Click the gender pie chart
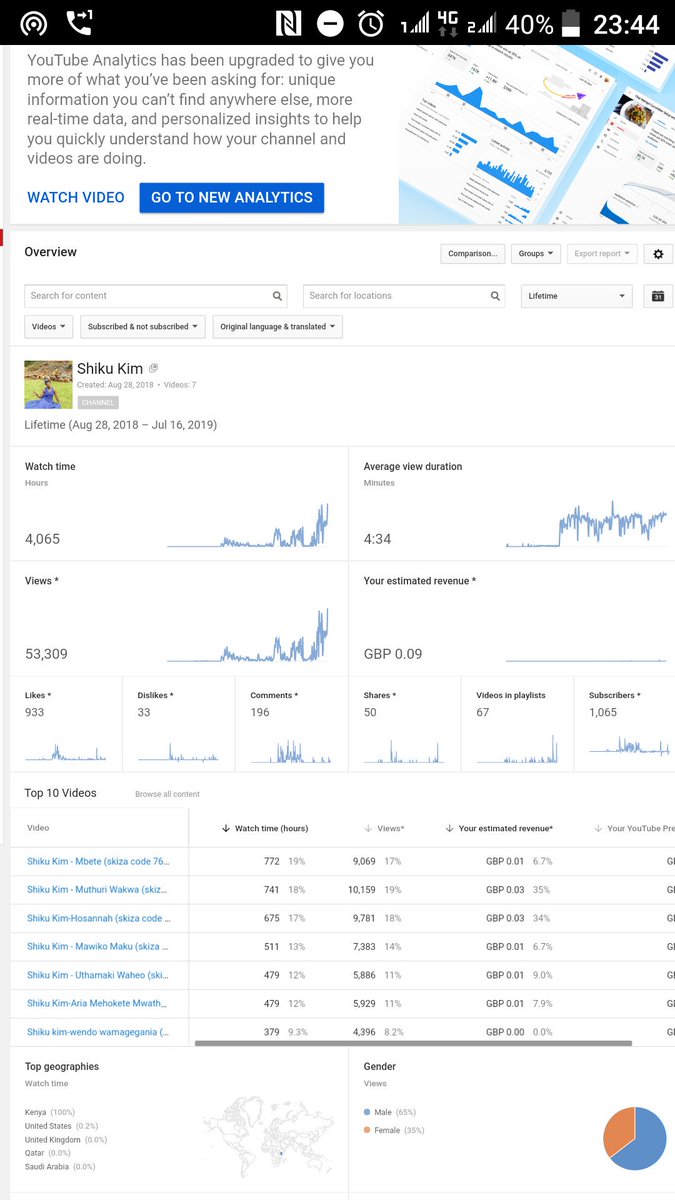This screenshot has width=675, height=1200. (x=635, y=1137)
